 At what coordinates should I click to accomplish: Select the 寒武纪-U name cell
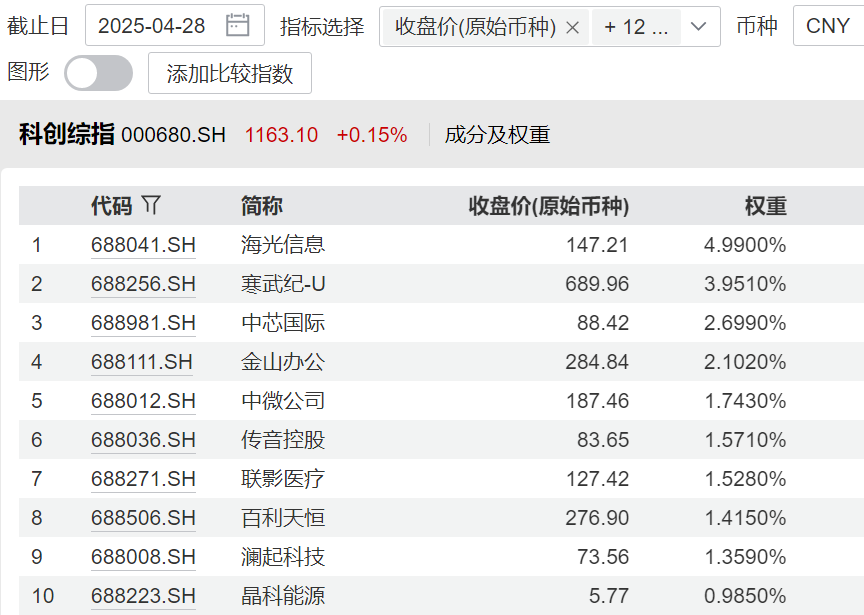click(x=283, y=284)
